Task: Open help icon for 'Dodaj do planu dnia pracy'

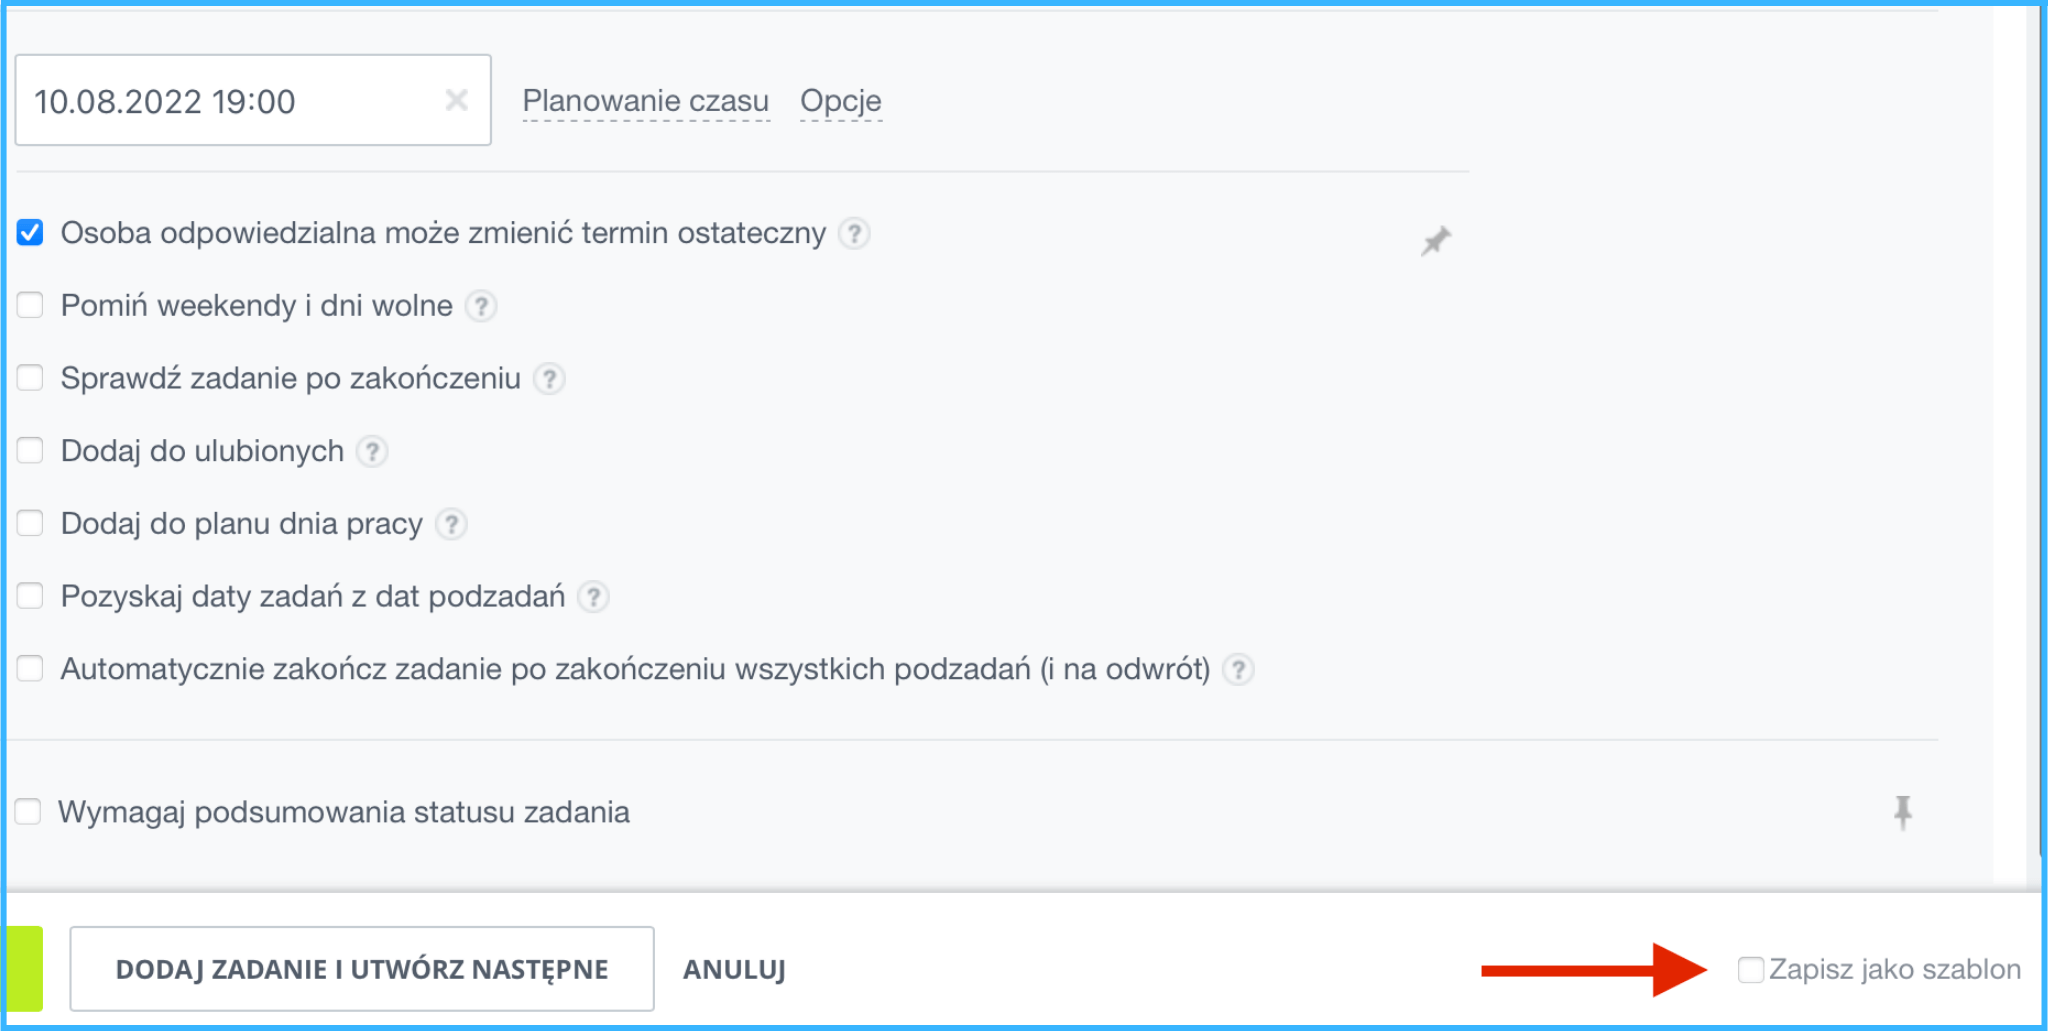Action: [451, 524]
